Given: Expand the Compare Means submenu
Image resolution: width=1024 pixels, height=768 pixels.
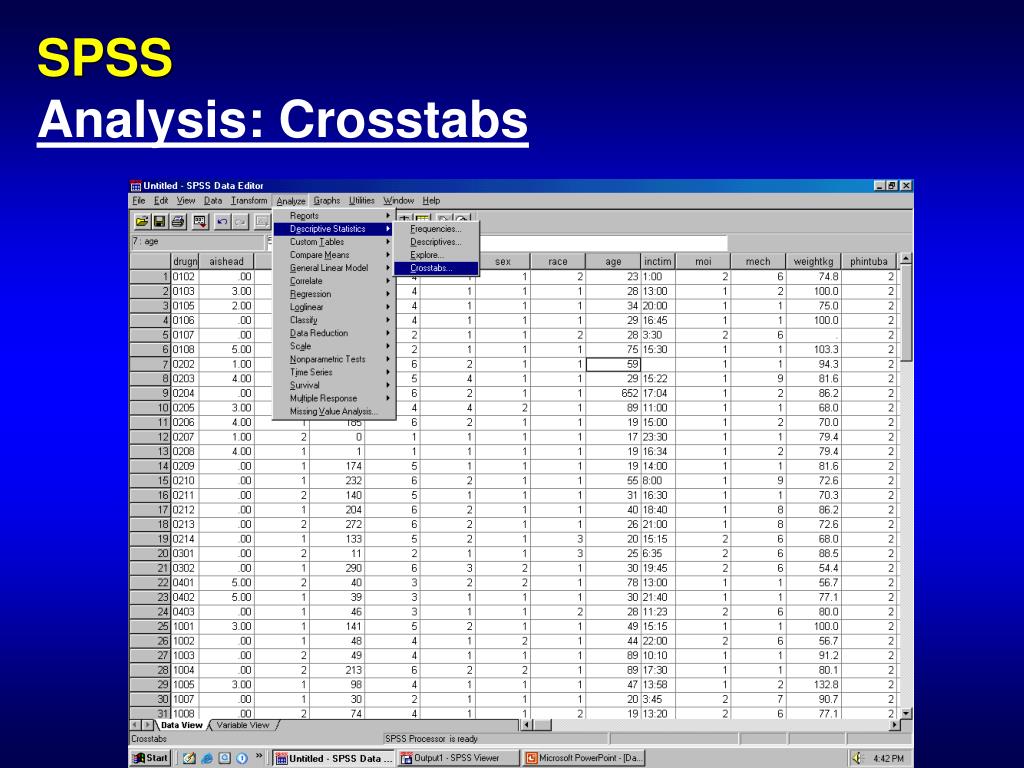Looking at the screenshot, I should coord(334,255).
